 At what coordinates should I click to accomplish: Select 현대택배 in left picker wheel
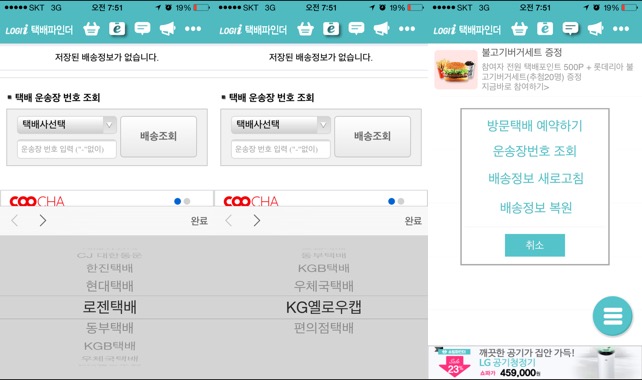click(110, 286)
